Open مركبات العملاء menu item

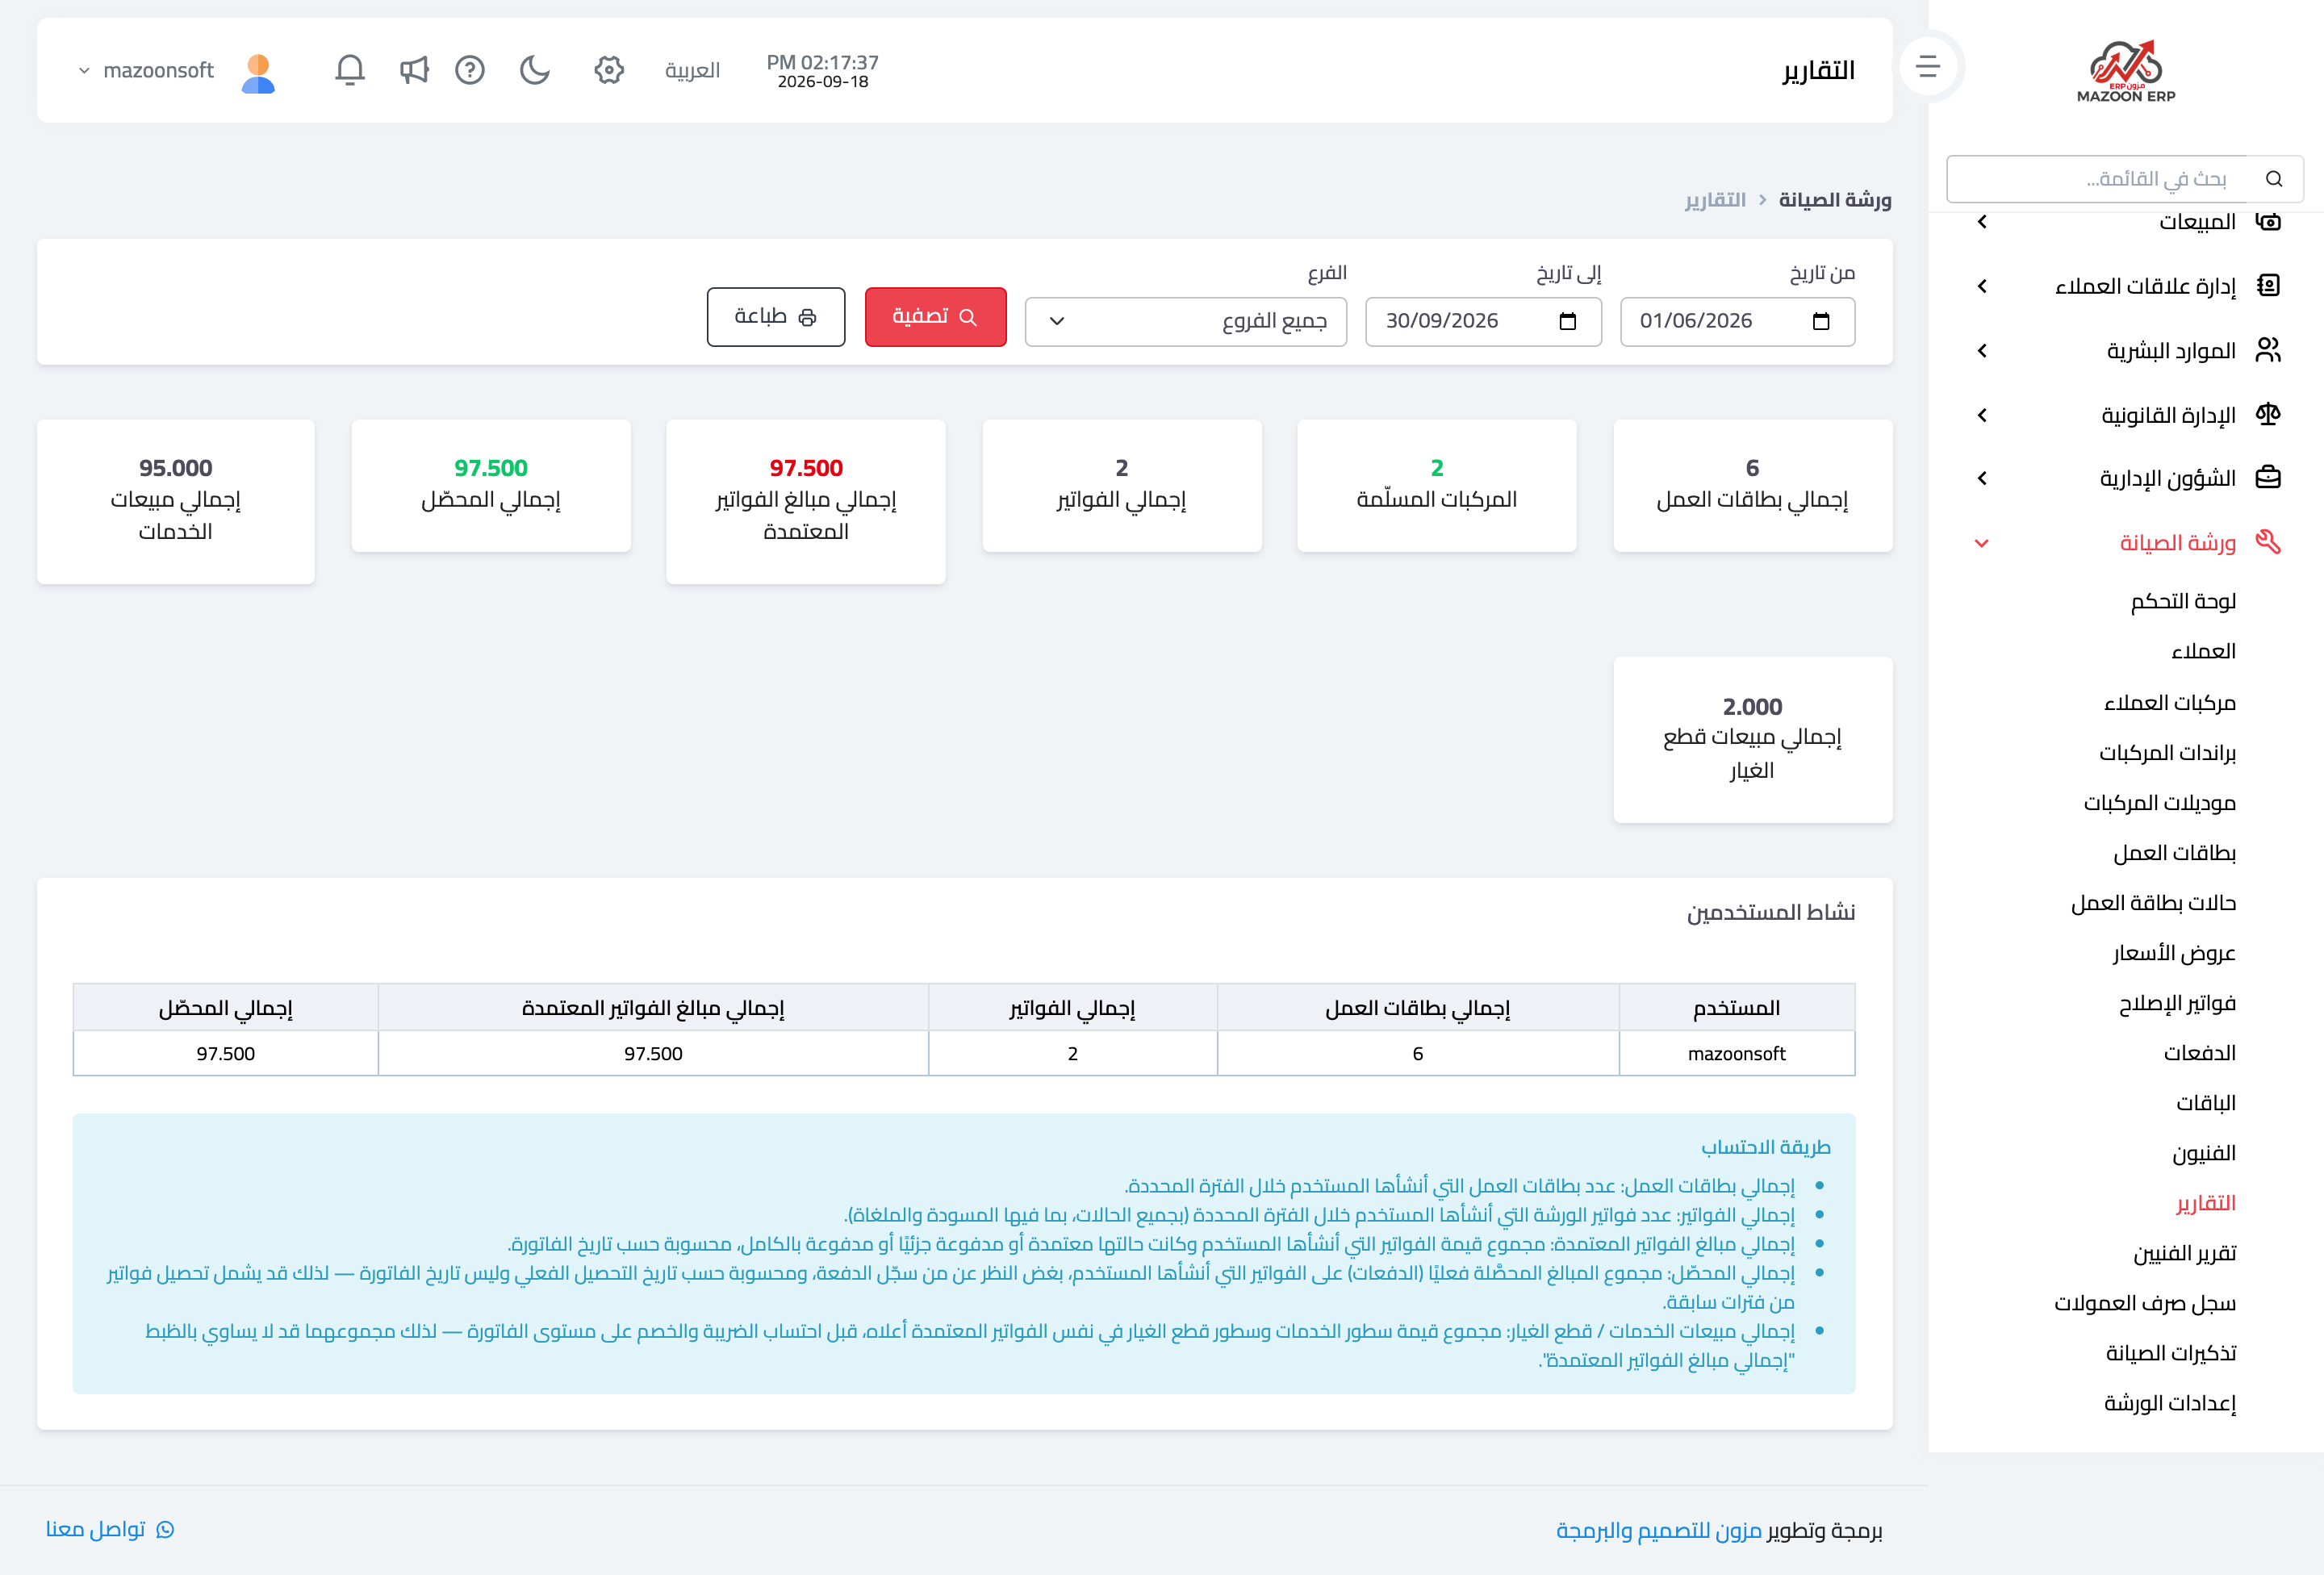(x=2170, y=702)
